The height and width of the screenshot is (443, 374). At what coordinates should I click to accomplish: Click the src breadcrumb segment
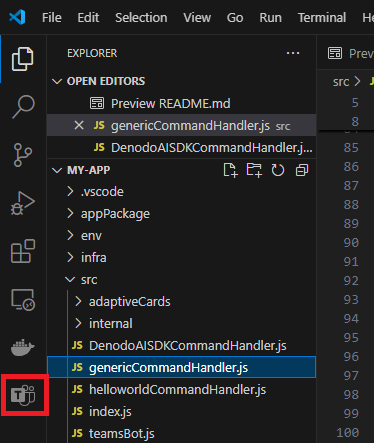pos(341,82)
